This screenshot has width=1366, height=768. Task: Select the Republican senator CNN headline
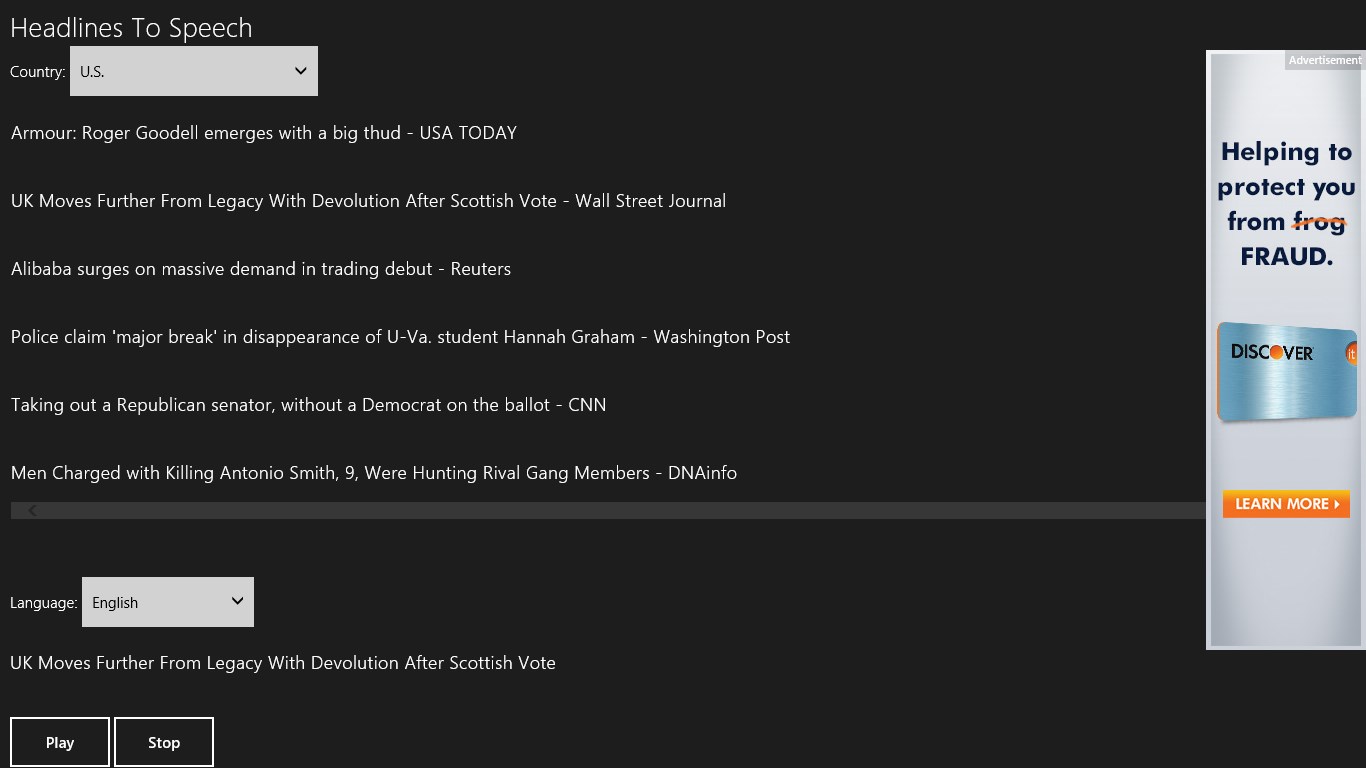[308, 405]
